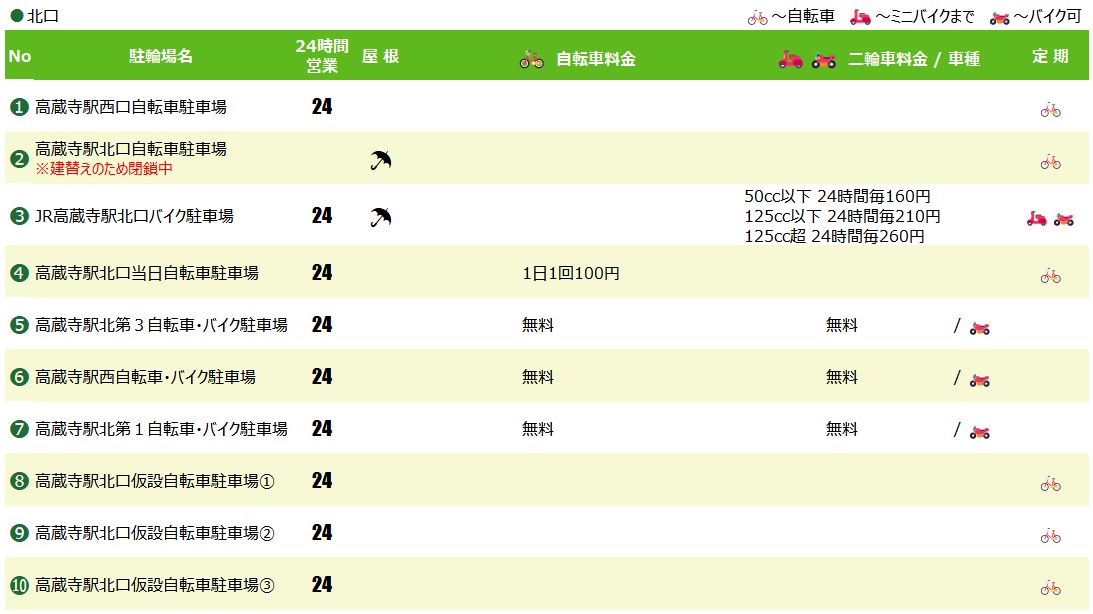Select 高蔵寺駅西口自転車駐車場 parking name
The width and height of the screenshot is (1093, 614).
(131, 107)
